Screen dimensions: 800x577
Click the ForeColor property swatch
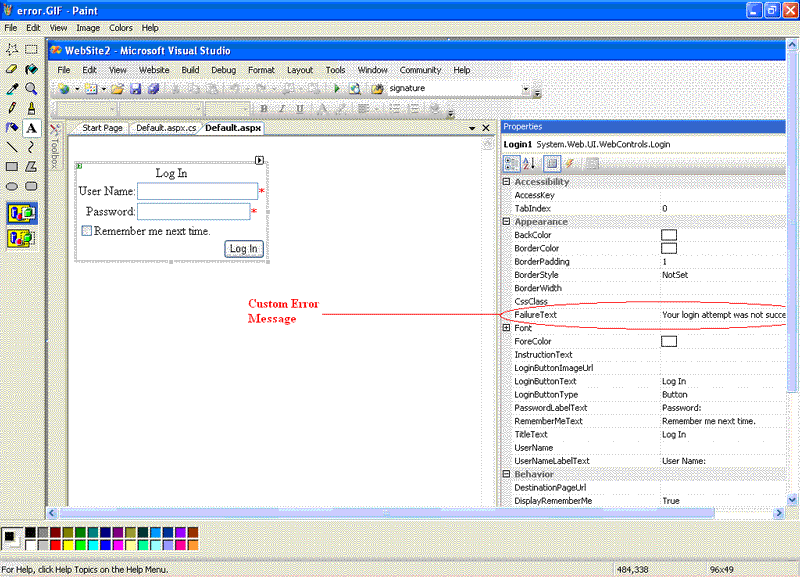[x=669, y=341]
